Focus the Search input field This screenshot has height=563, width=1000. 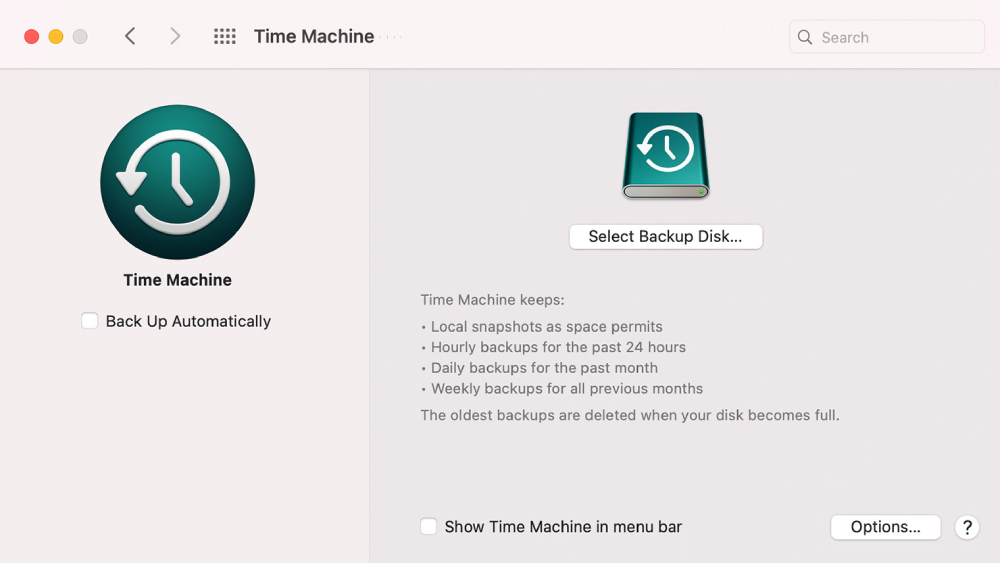895,38
